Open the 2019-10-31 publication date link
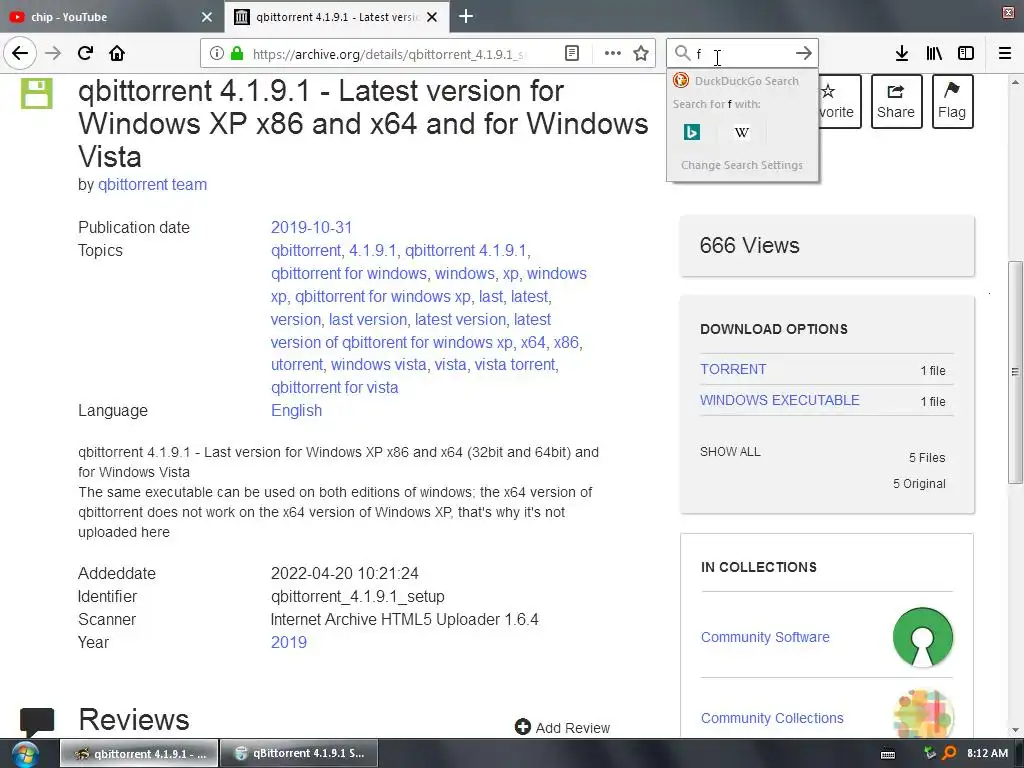Screen dimensions: 1024x768 [312, 227]
